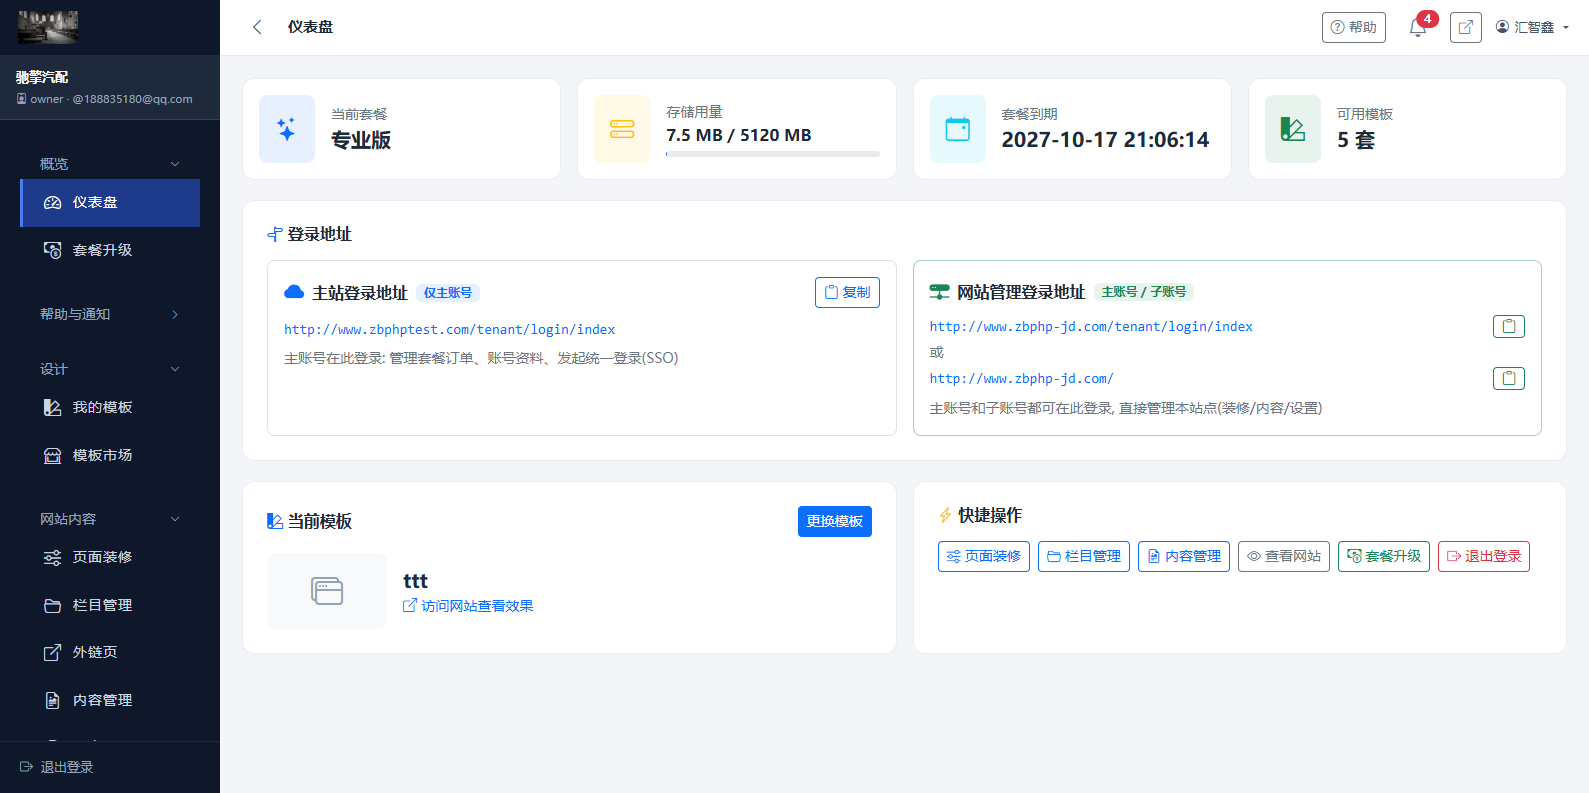This screenshot has height=793, width=1589.
Task: Click the storage icon on 存储用量 card
Action: (x=622, y=129)
